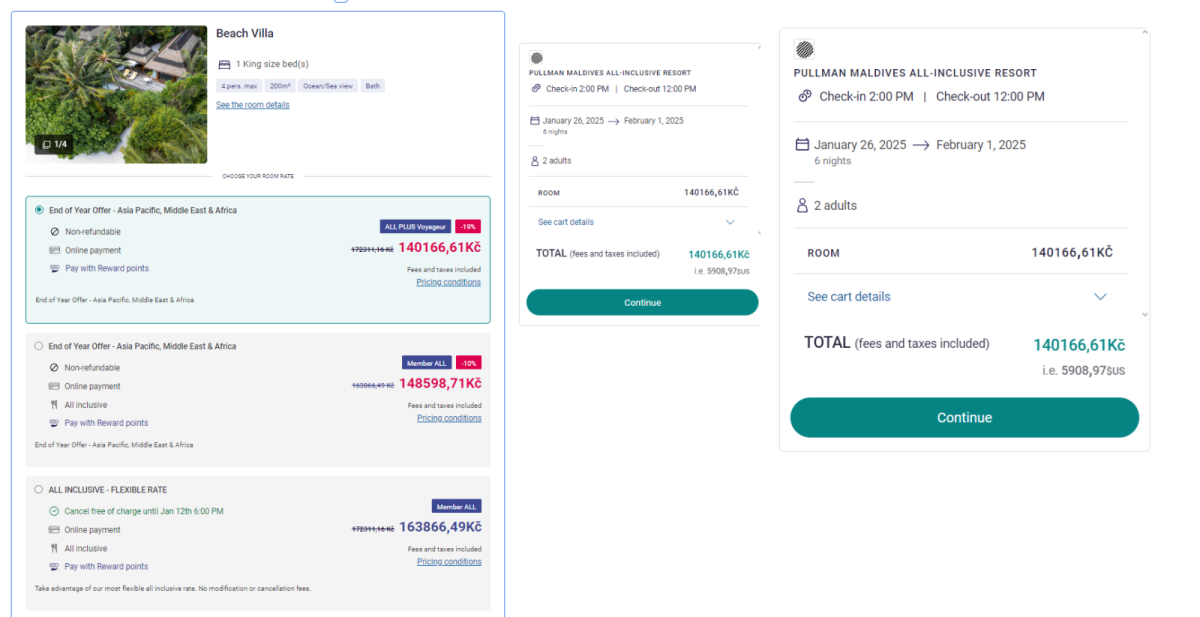This screenshot has width=1200, height=617.
Task: Click the green free cancellation check icon
Action: point(54,511)
